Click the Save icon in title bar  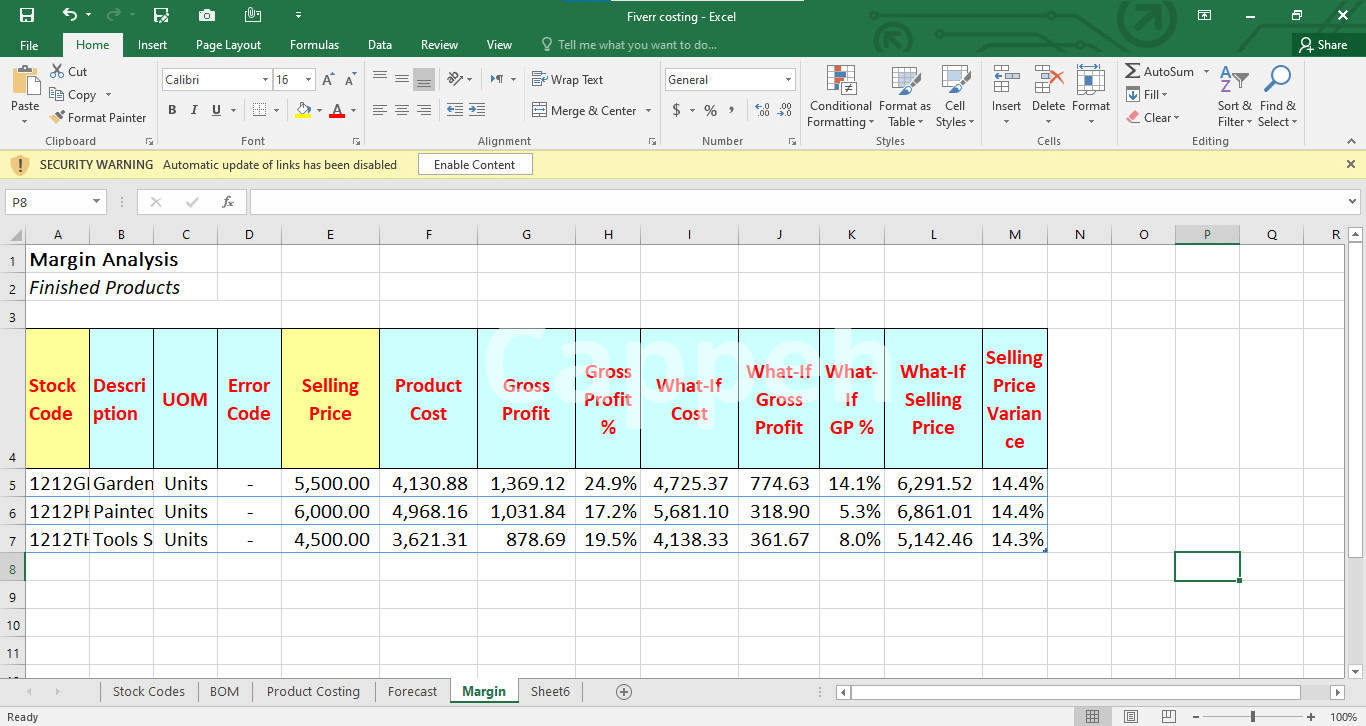click(27, 15)
